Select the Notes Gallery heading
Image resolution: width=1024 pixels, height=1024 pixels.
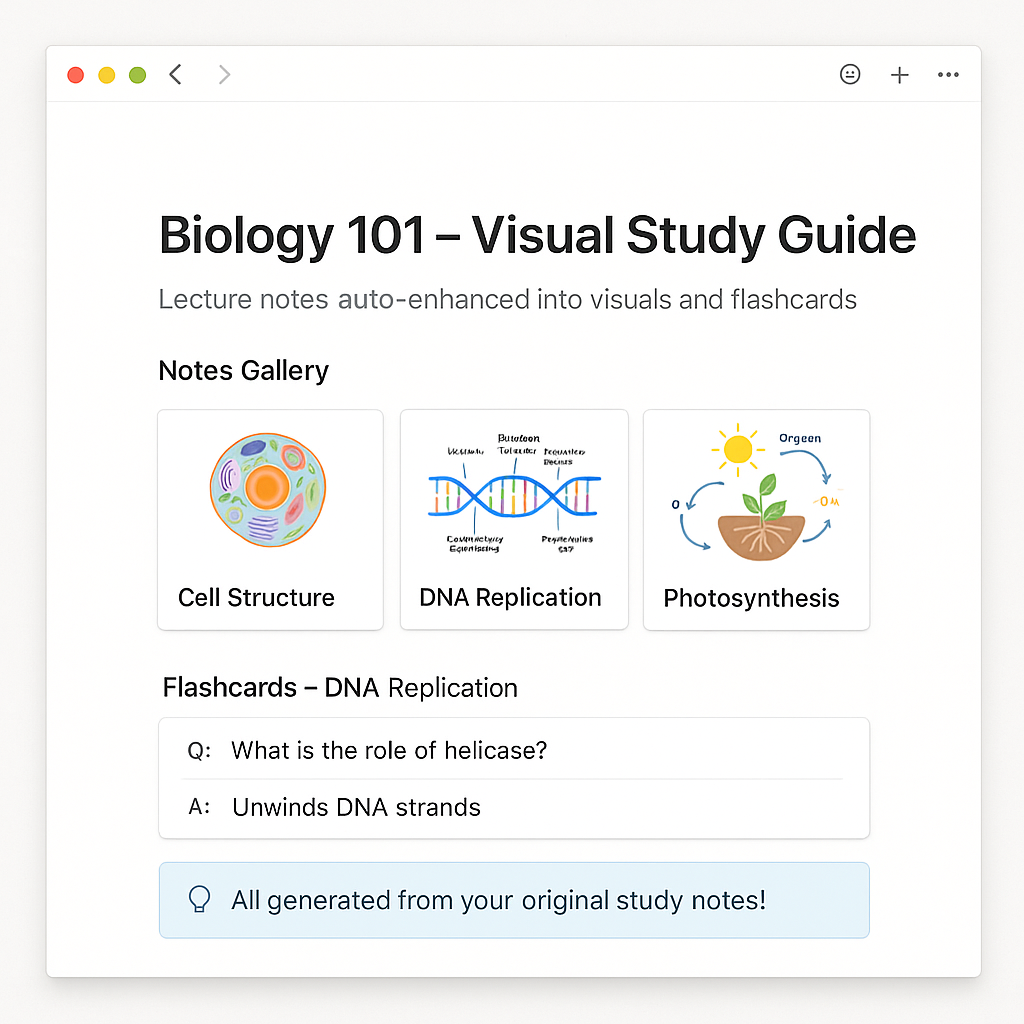pos(244,371)
